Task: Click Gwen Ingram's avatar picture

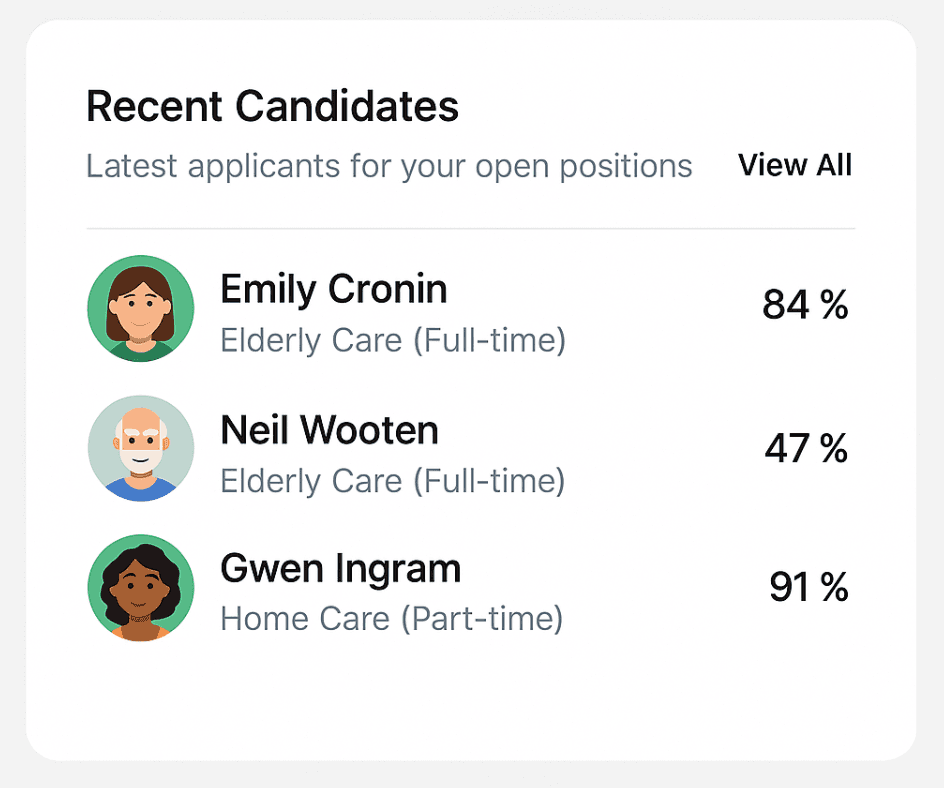Action: pyautogui.click(x=140, y=588)
